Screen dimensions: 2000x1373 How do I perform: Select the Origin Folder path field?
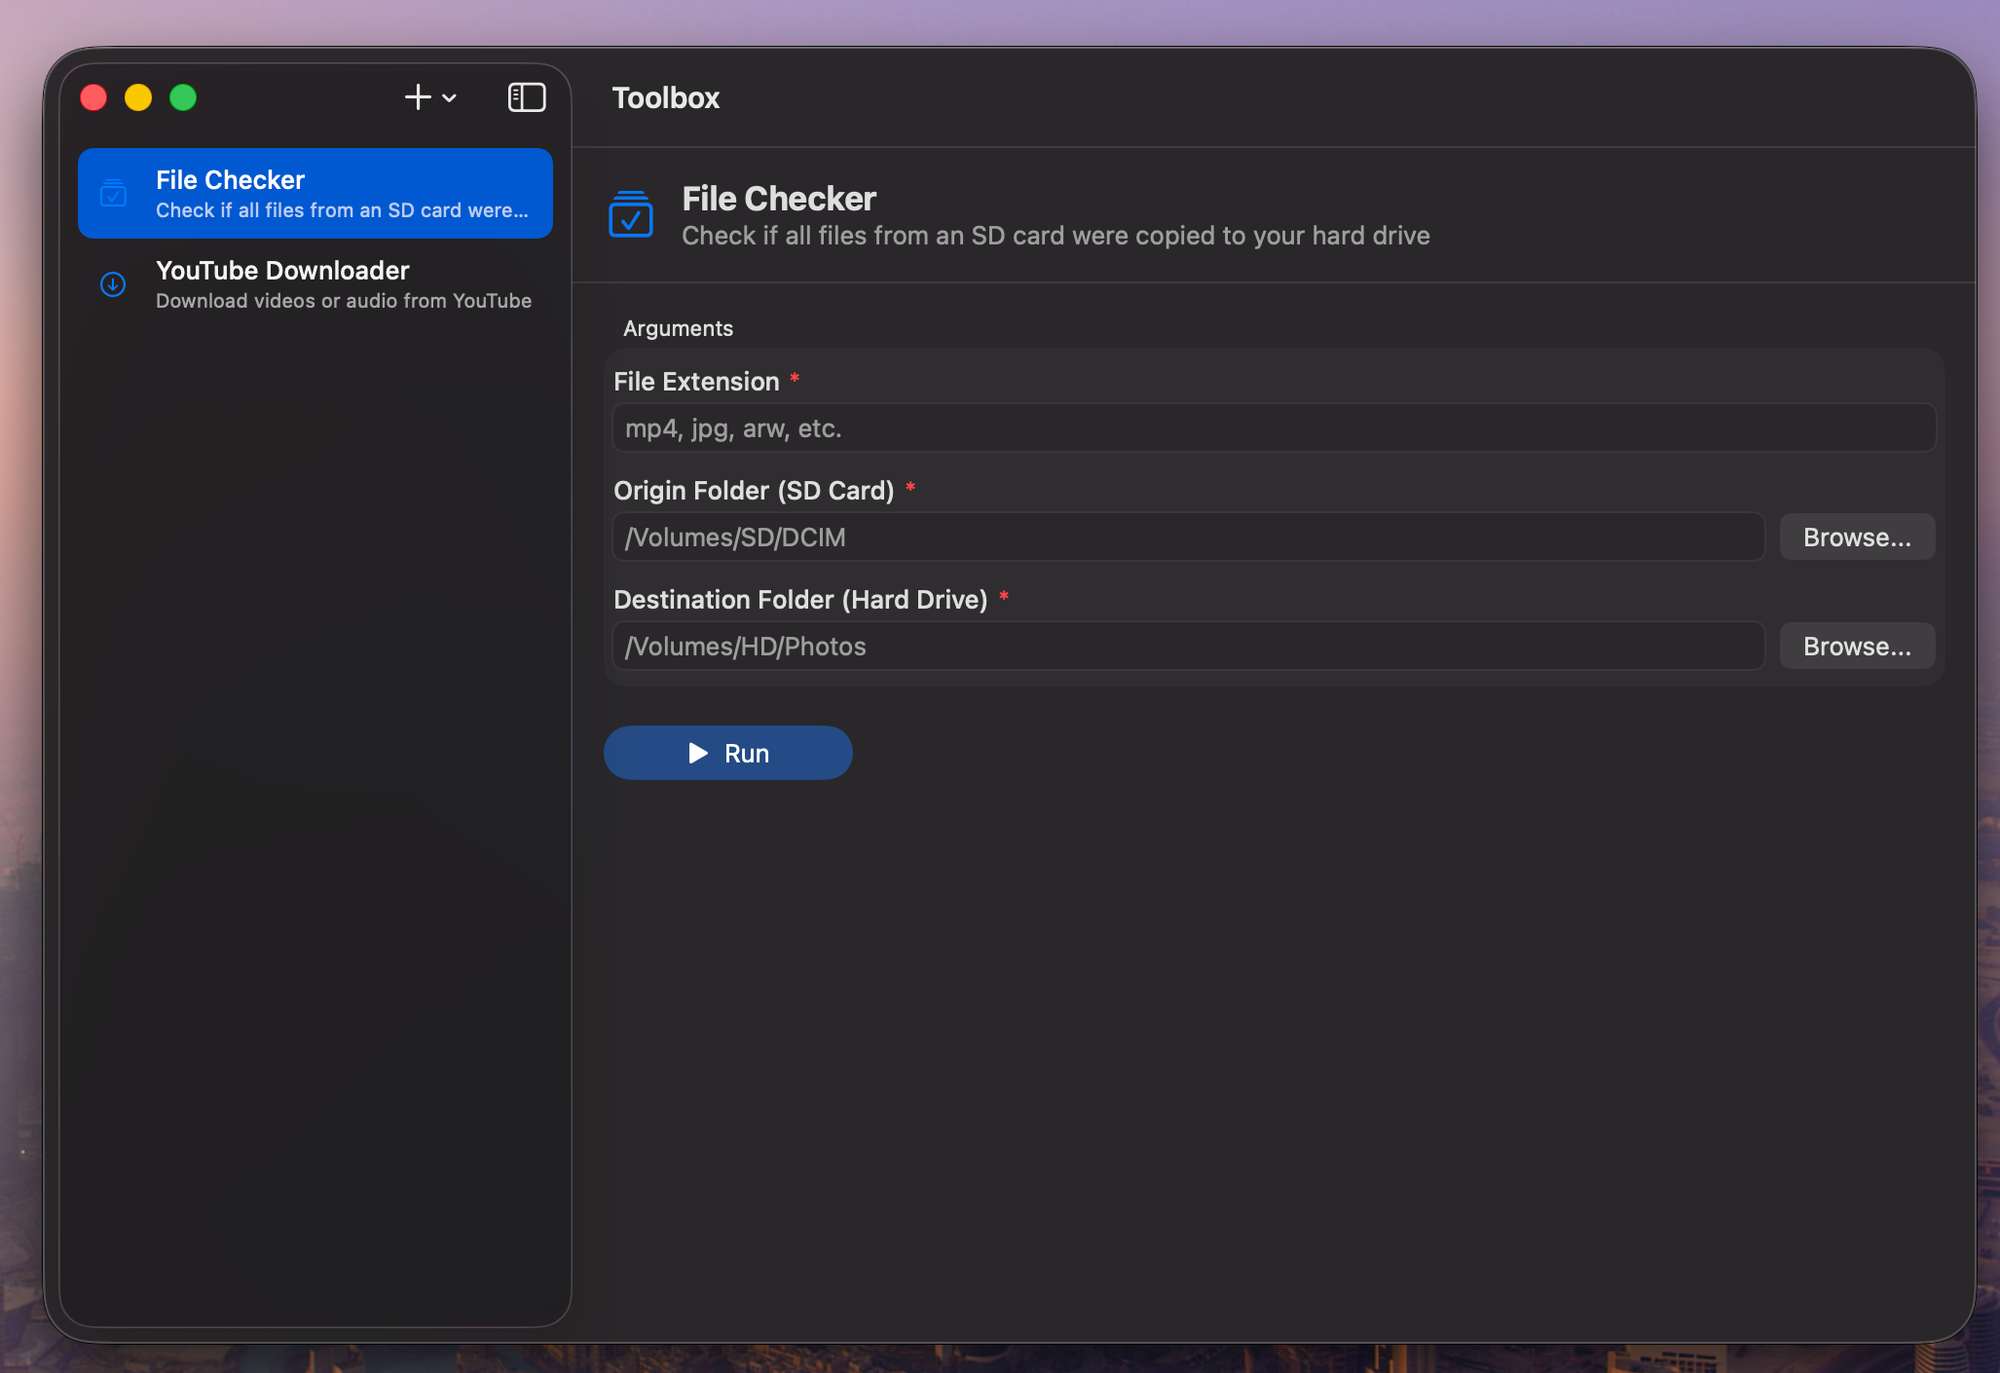pyautogui.click(x=1188, y=537)
